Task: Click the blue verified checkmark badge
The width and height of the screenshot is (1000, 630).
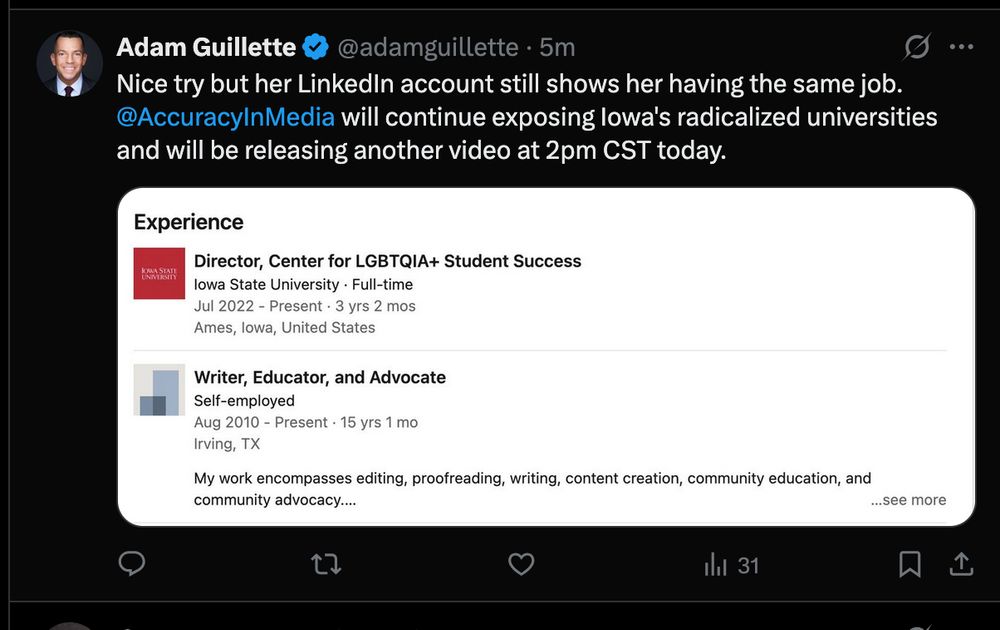Action: (316, 47)
